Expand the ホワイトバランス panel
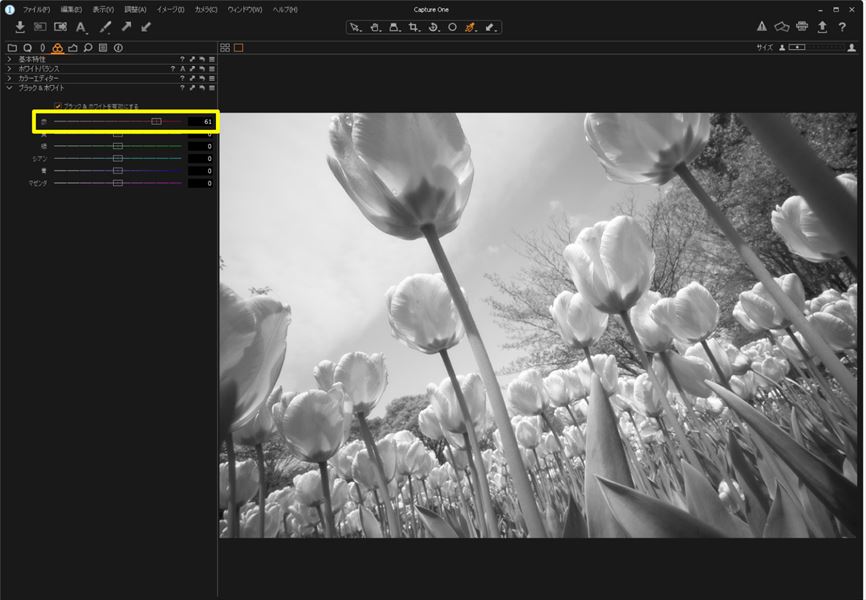The image size is (866, 600). pos(9,69)
